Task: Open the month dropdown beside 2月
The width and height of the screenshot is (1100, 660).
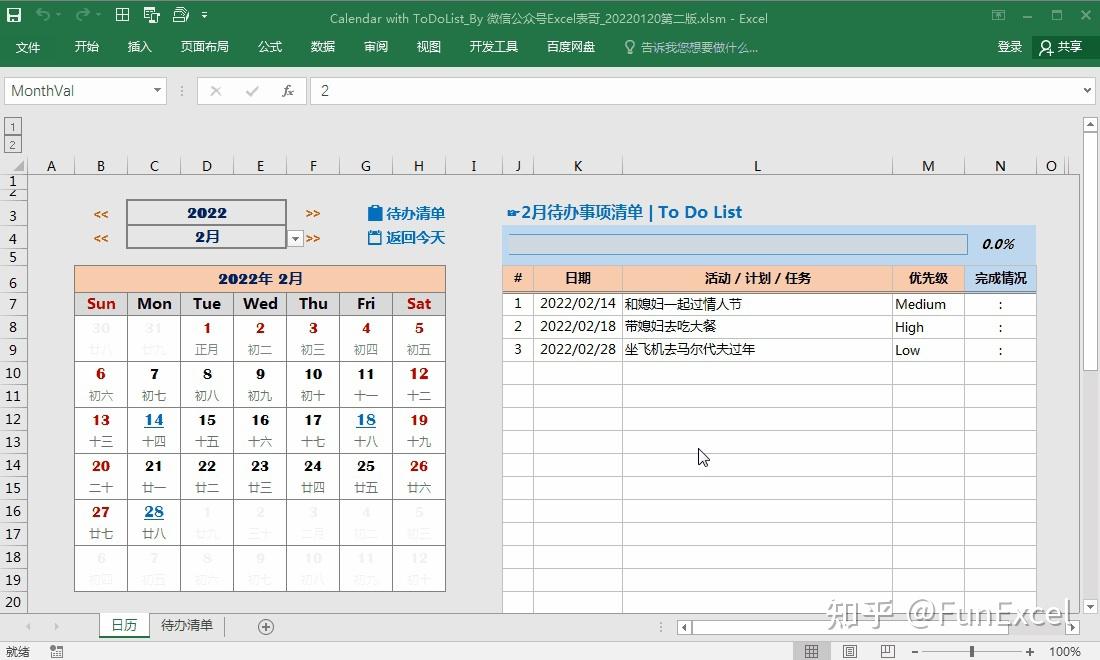Action: 294,237
